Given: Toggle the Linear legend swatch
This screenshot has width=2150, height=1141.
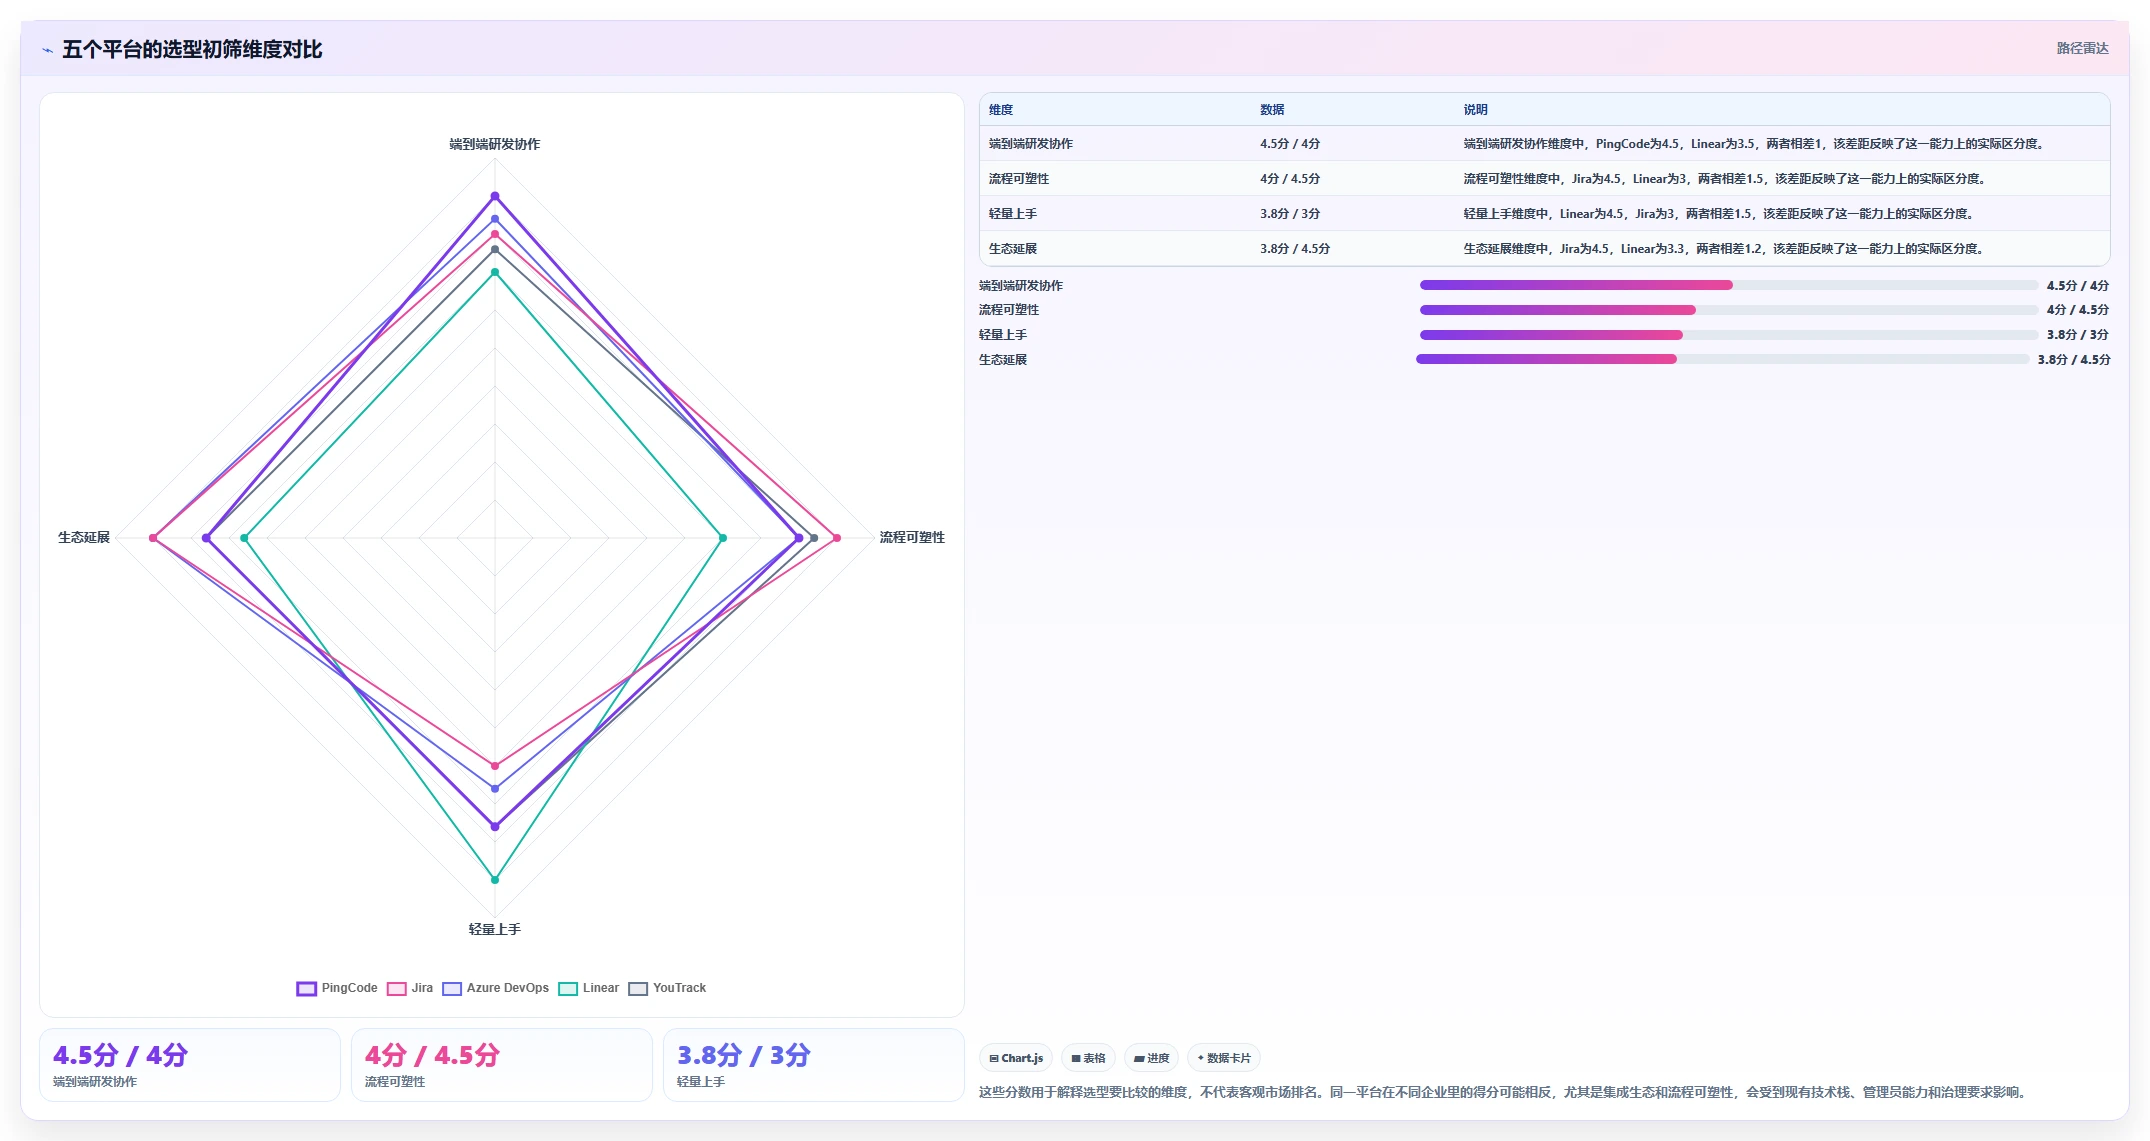Looking at the screenshot, I should [568, 988].
